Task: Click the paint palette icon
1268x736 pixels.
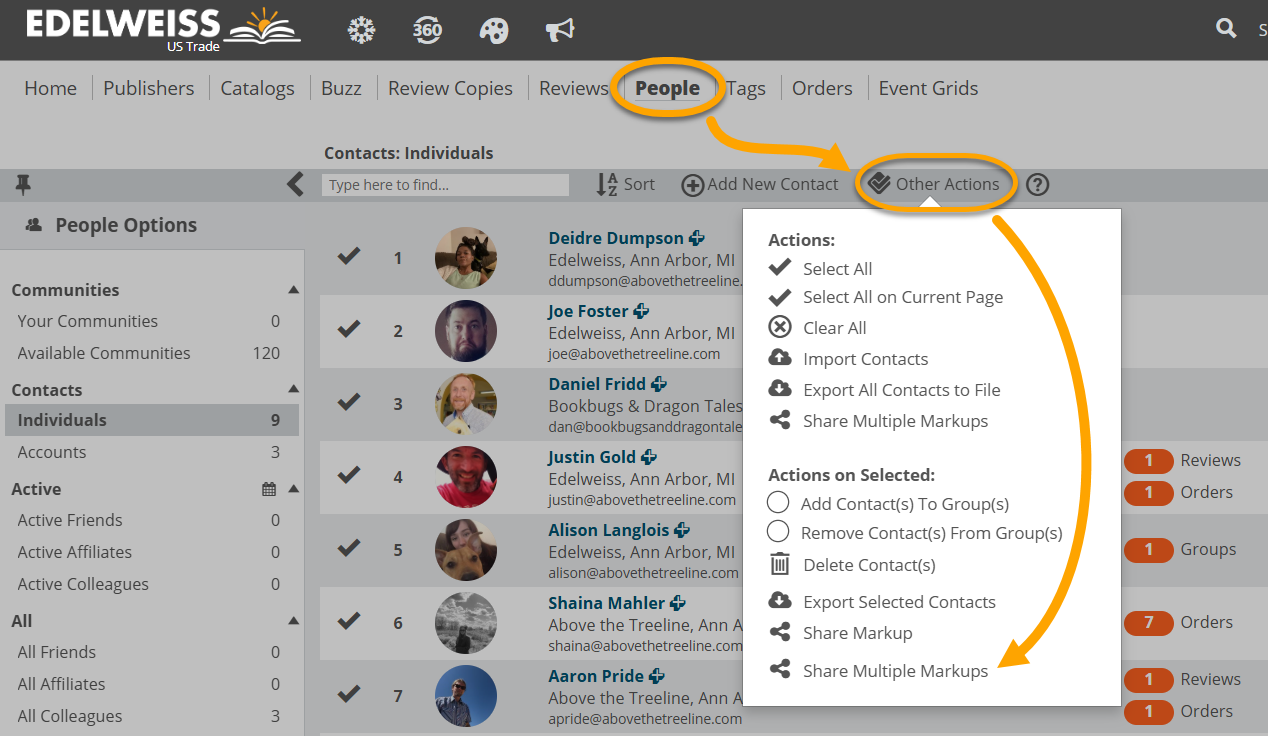Action: pyautogui.click(x=494, y=30)
